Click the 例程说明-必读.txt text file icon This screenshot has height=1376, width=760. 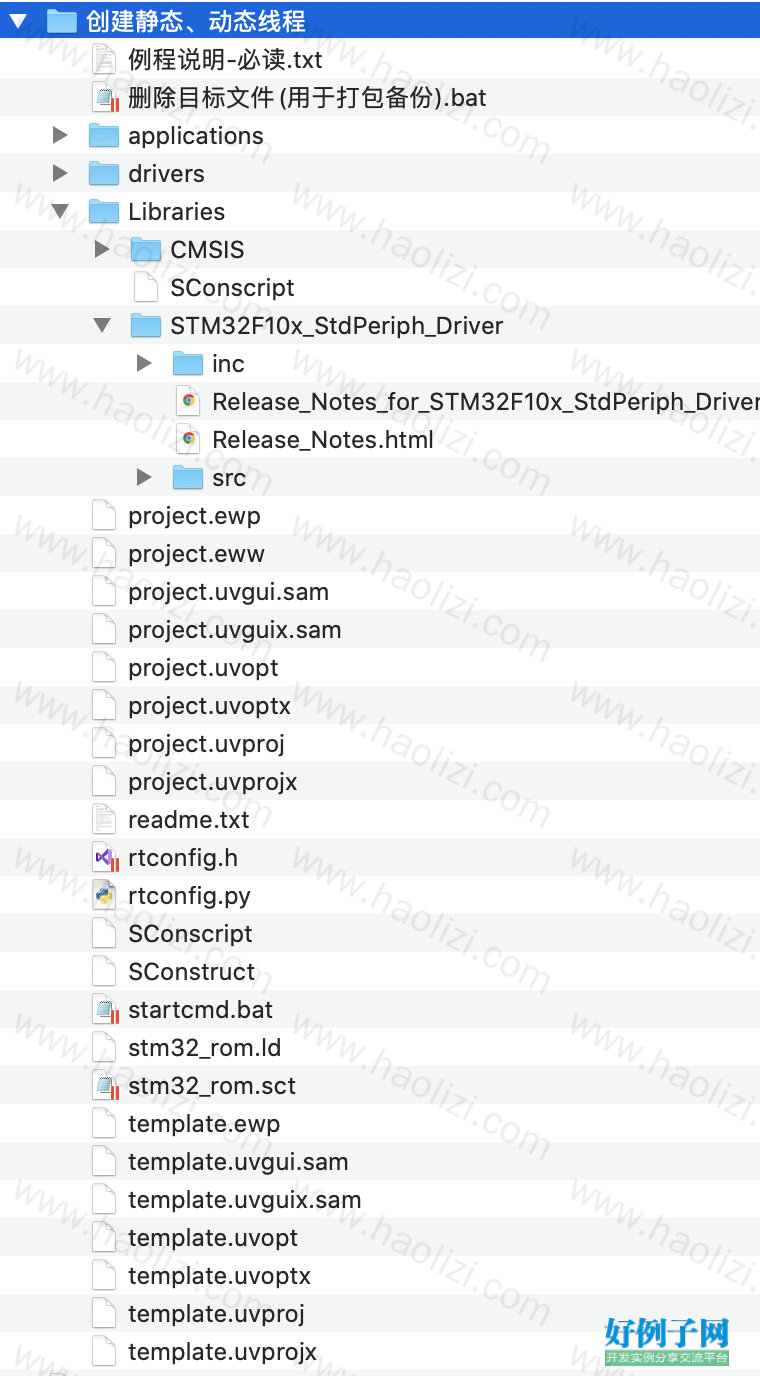tap(104, 59)
